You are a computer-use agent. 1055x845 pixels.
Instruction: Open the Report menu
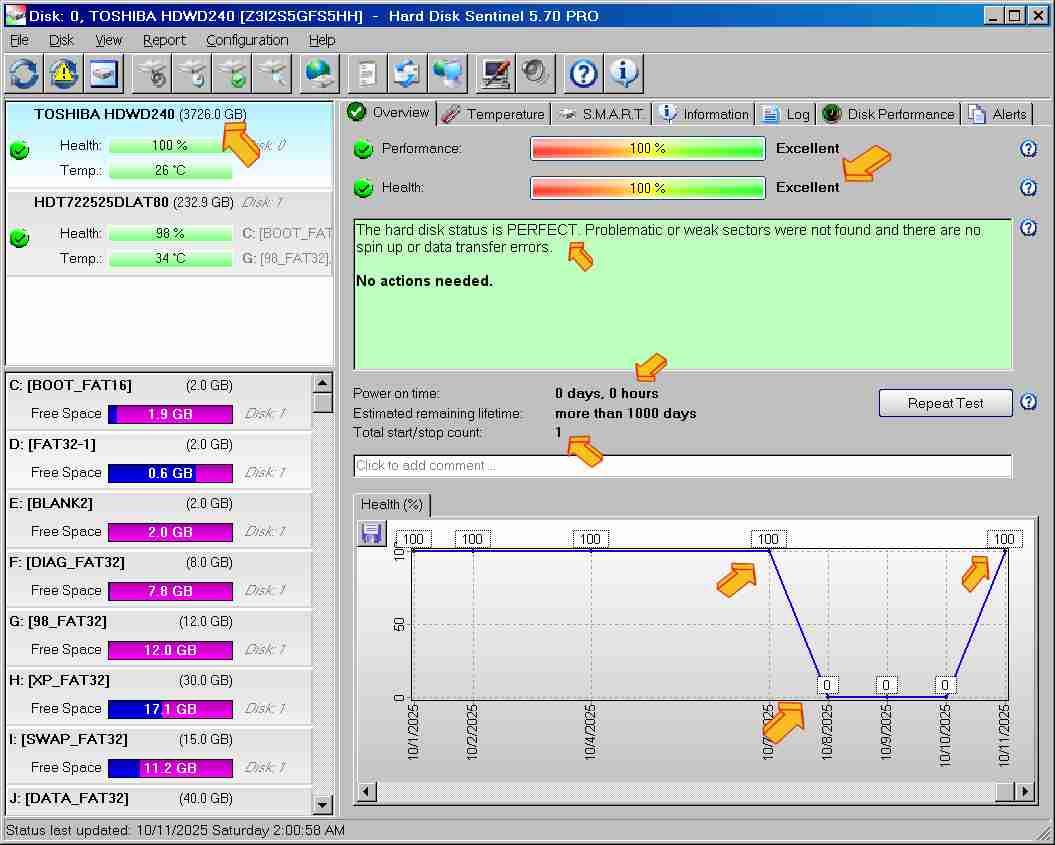[164, 40]
